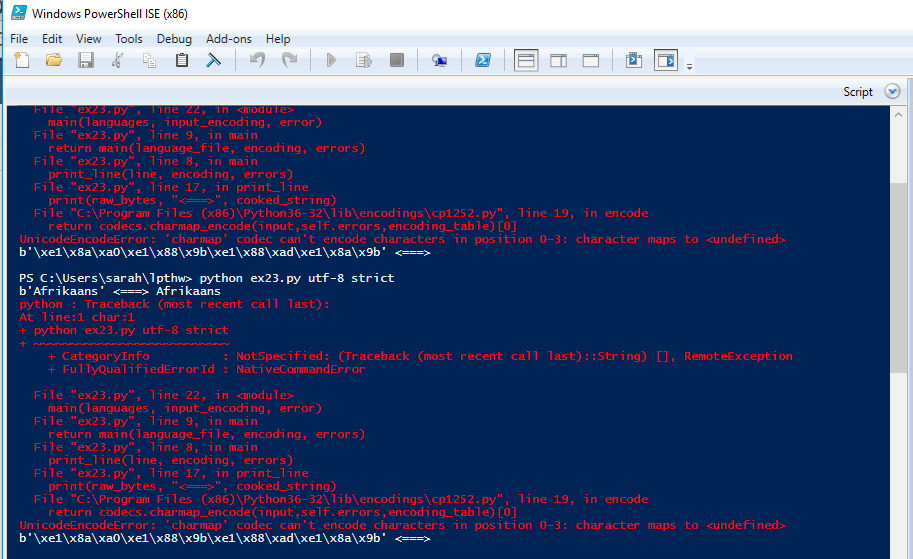This screenshot has height=559, width=913.
Task: Click the Script label
Action: click(x=858, y=91)
